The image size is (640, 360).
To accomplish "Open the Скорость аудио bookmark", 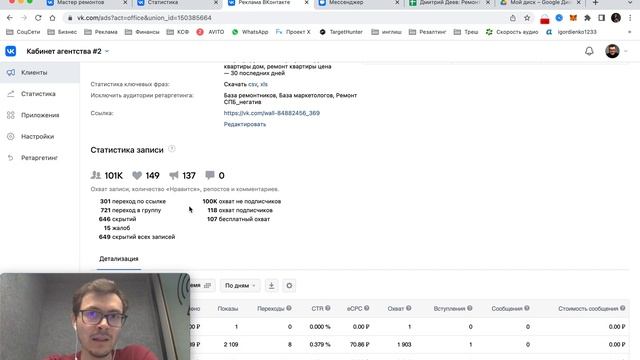I will (x=512, y=32).
